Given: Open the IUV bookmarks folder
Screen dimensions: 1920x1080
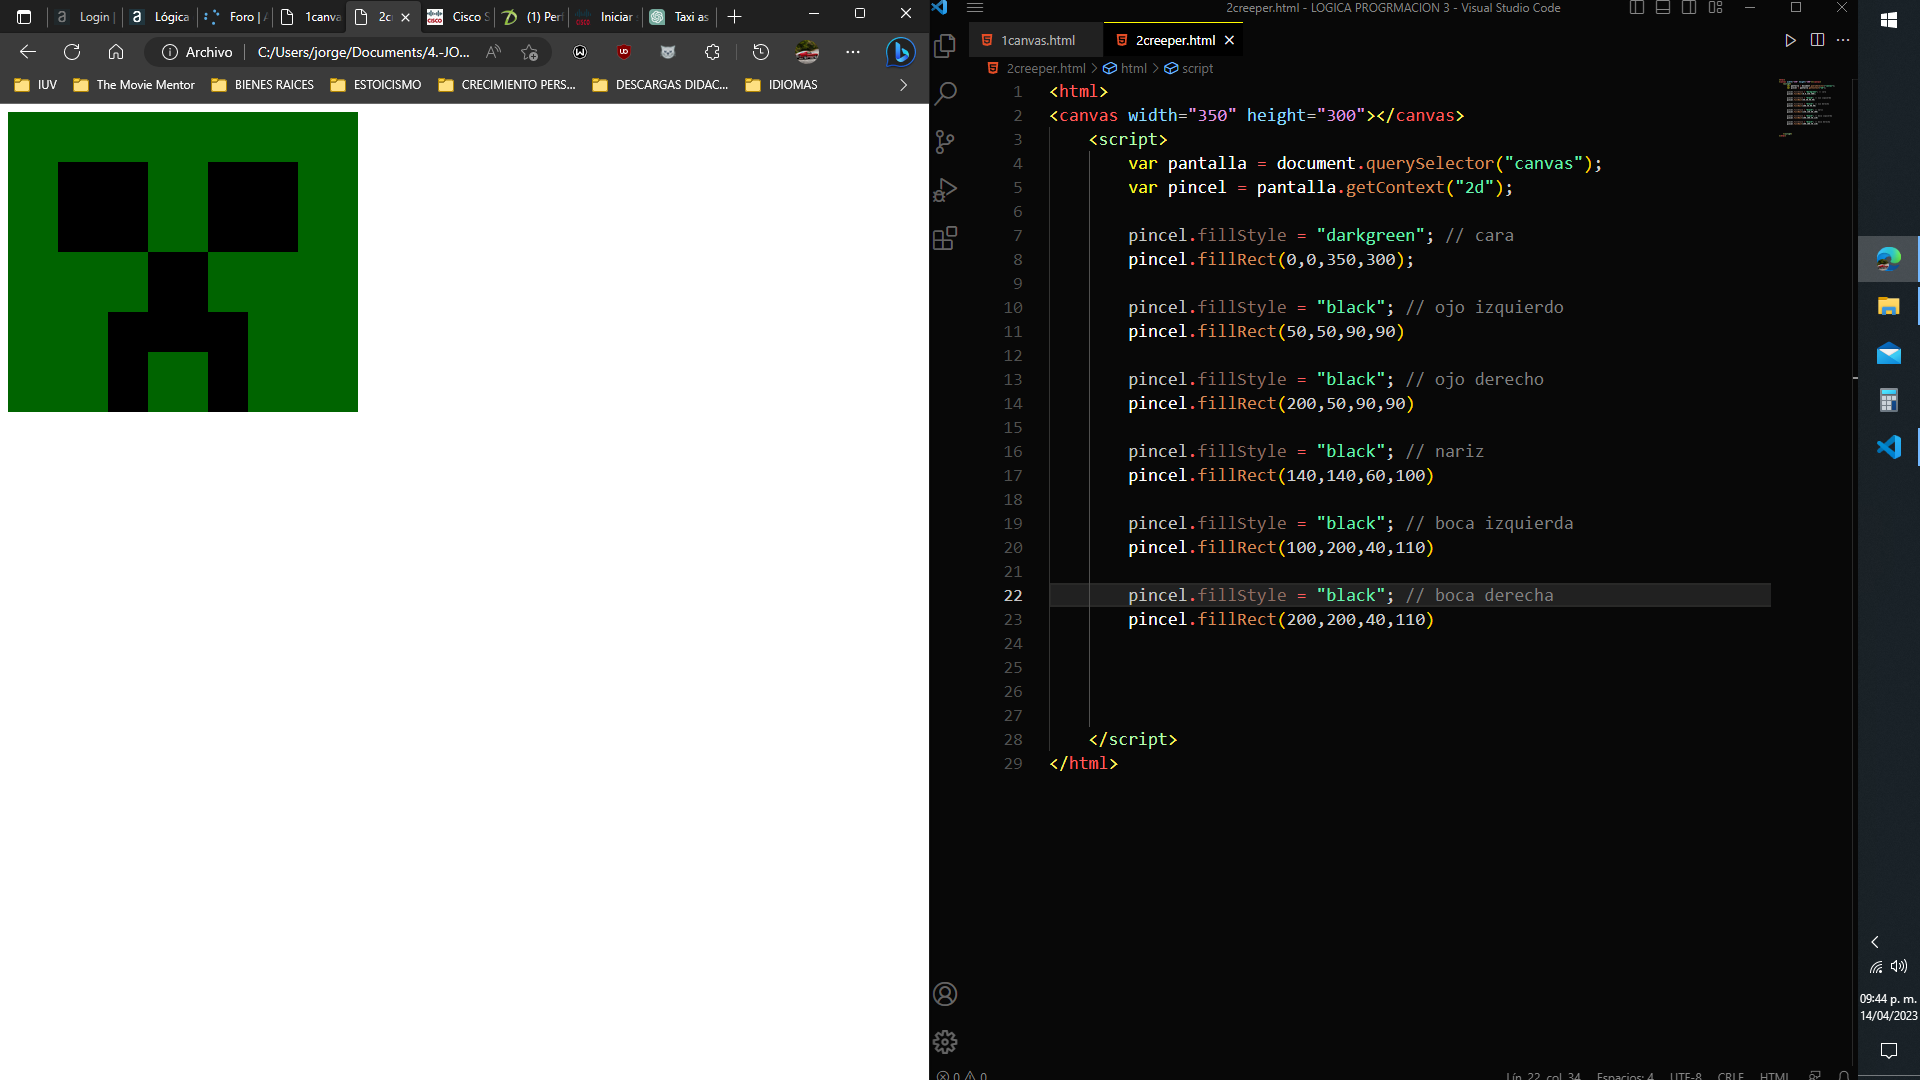Looking at the screenshot, I should point(36,85).
